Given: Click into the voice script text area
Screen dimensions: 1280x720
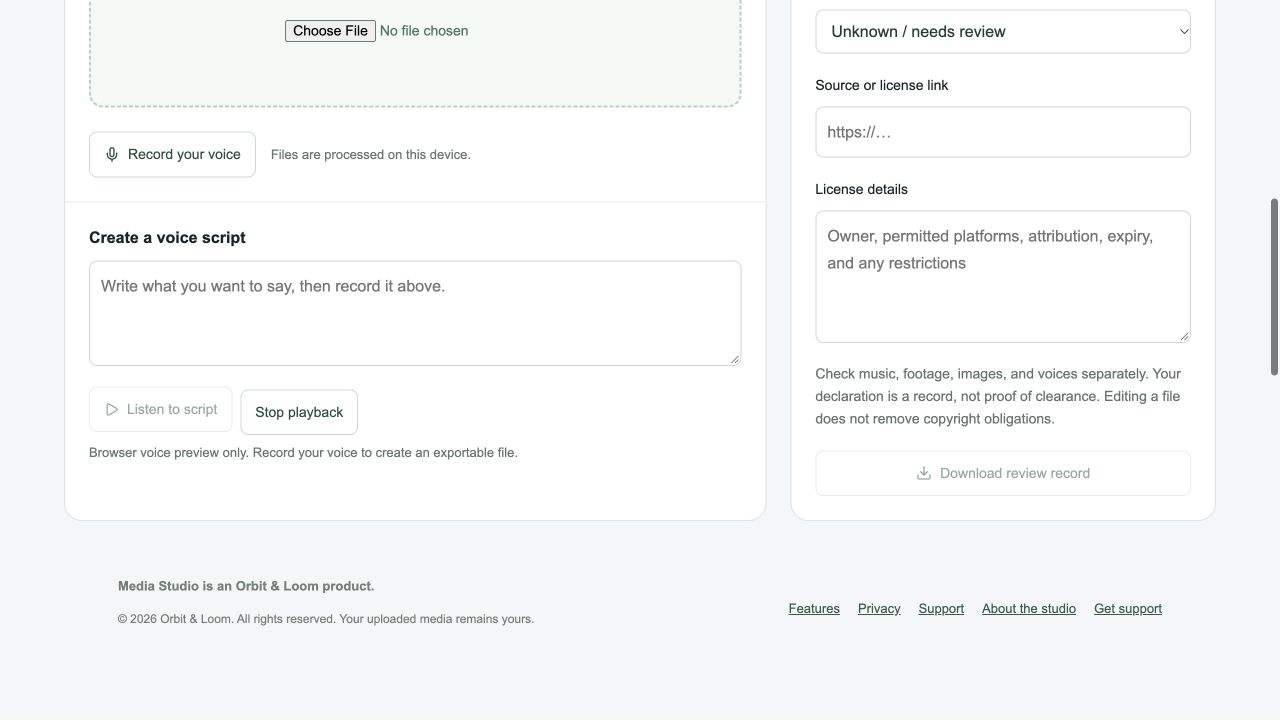Looking at the screenshot, I should point(415,314).
